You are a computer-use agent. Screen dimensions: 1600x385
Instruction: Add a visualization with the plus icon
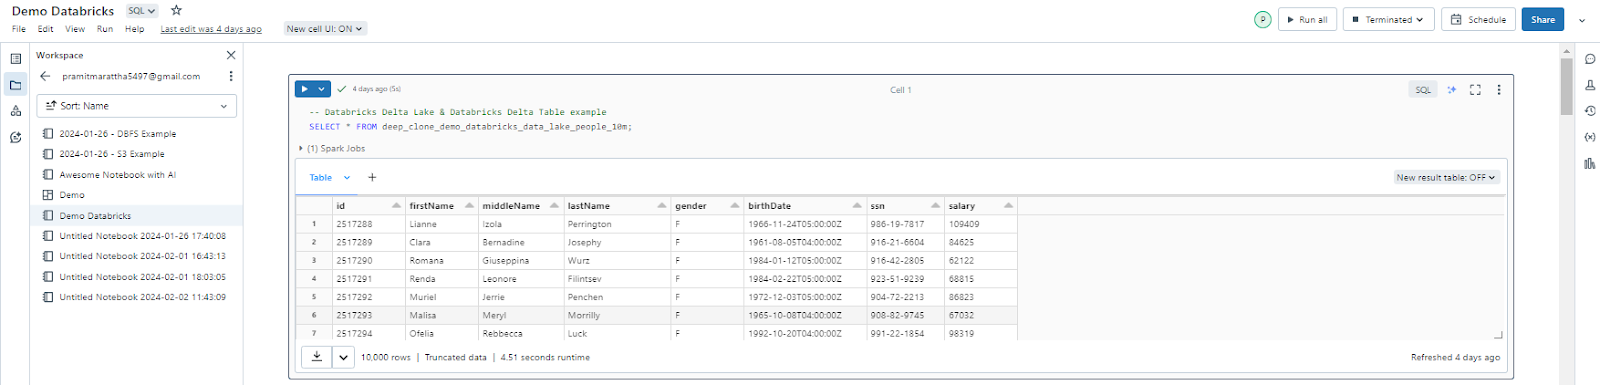coord(372,177)
